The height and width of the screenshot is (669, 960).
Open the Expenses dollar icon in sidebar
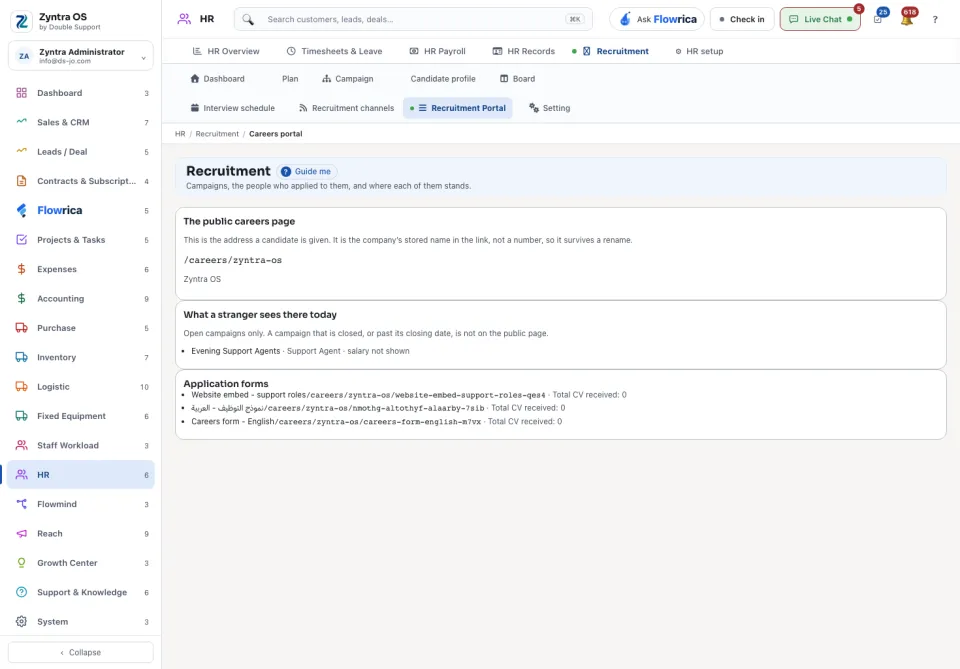point(21,269)
